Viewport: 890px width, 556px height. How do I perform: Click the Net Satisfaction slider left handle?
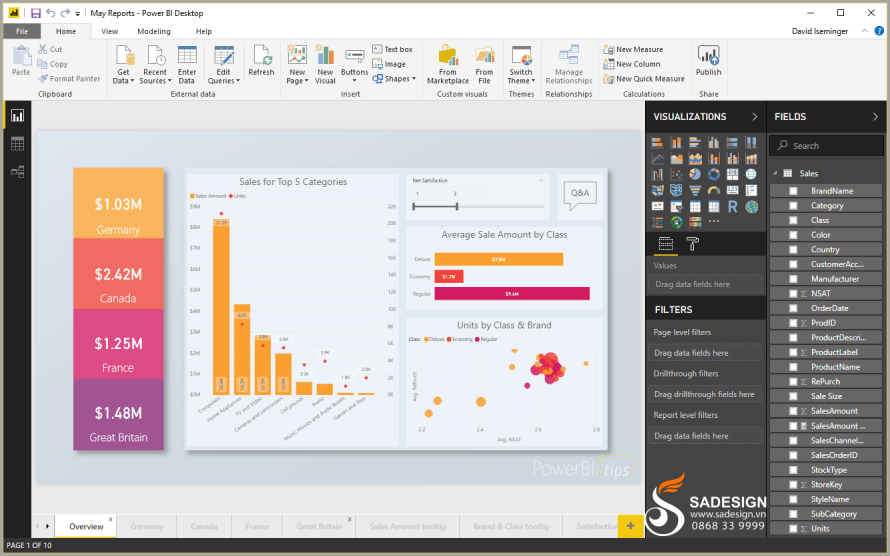point(414,207)
